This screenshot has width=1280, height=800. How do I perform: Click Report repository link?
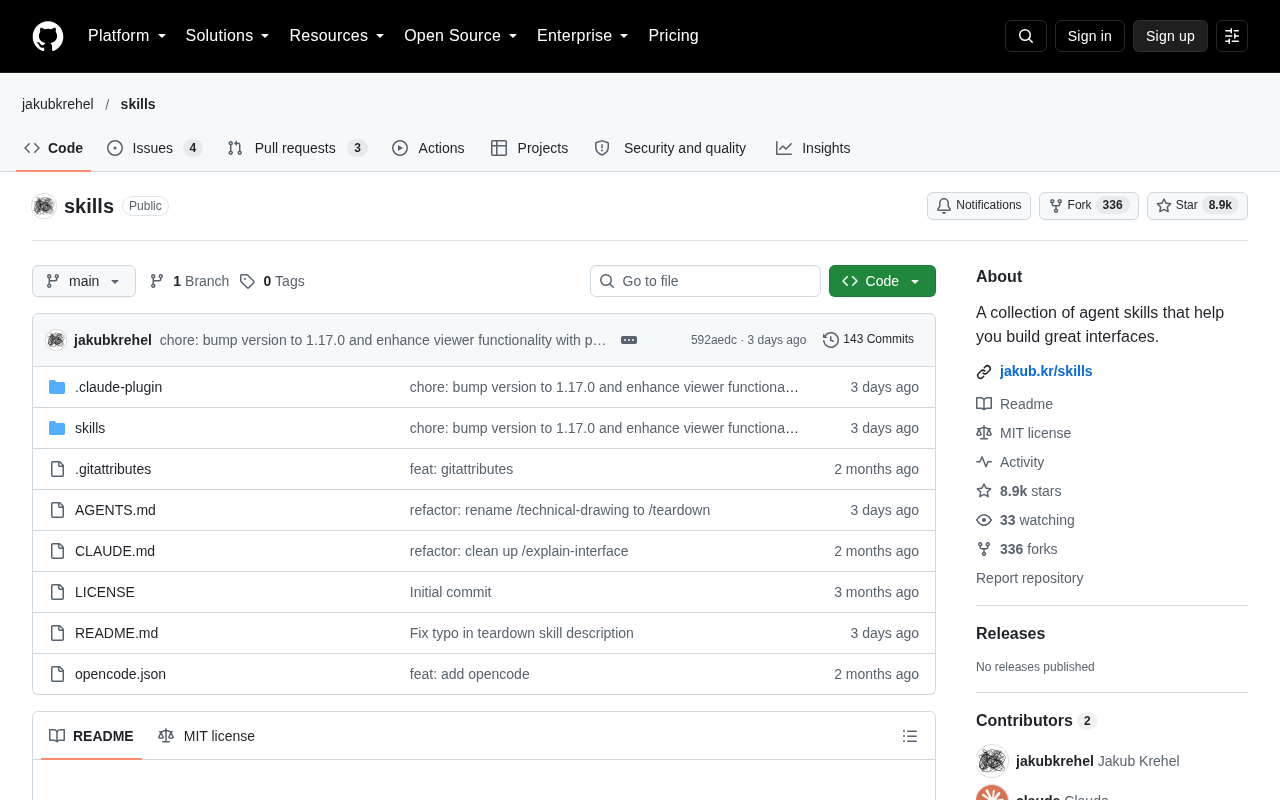click(1029, 578)
